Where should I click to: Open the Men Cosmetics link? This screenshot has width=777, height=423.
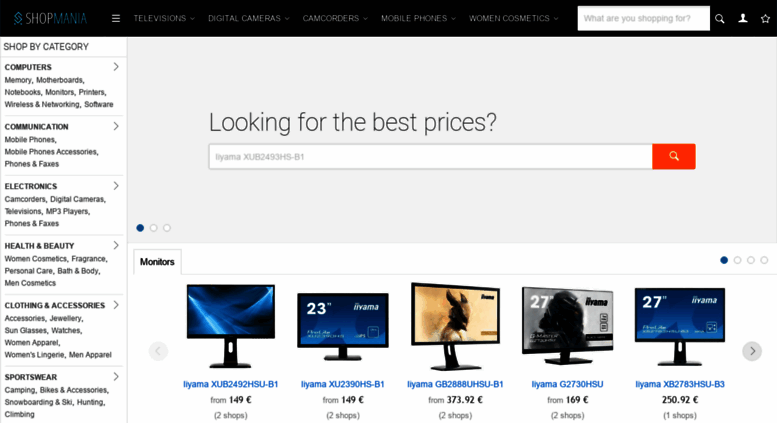[30, 283]
